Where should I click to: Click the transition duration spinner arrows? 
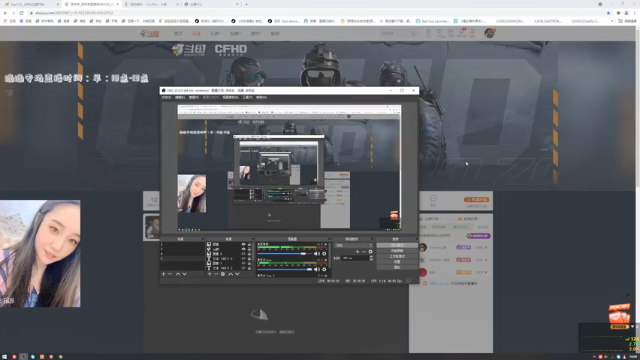point(371,258)
